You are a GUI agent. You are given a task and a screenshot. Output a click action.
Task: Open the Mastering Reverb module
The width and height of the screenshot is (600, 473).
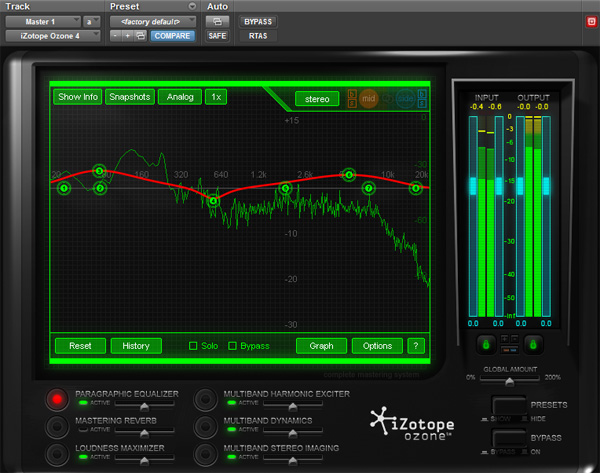pos(57,426)
